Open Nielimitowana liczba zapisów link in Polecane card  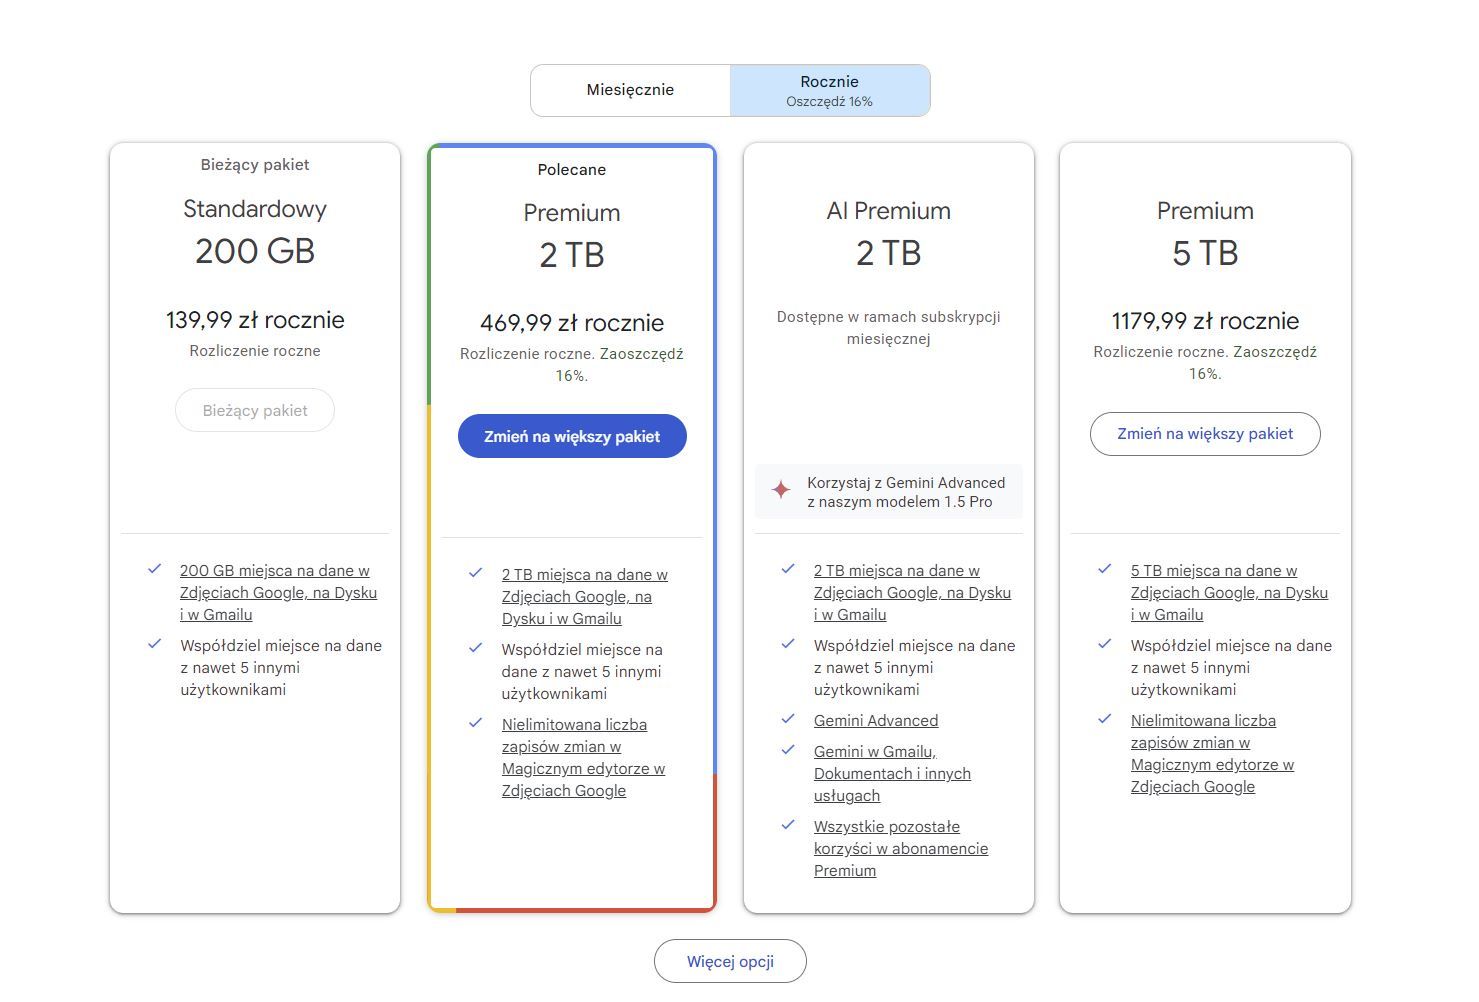[583, 757]
